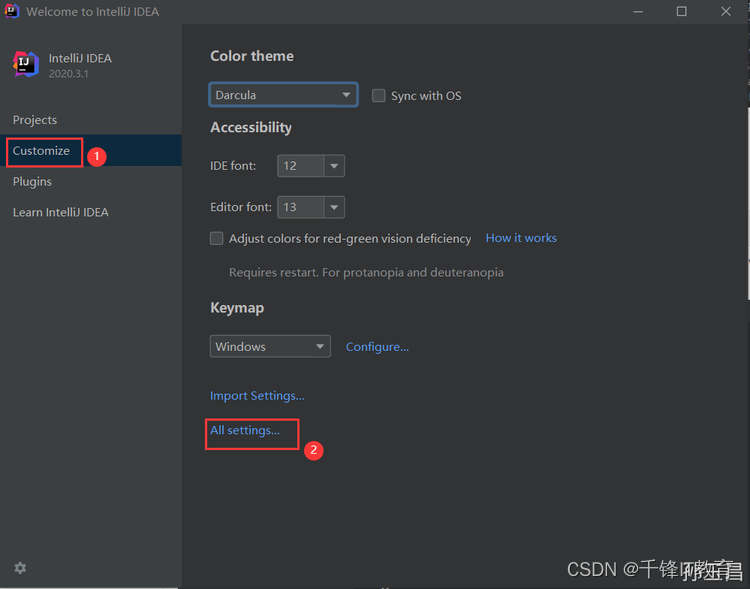Click the Editor font value field
Image resolution: width=750 pixels, height=589 pixels.
(x=301, y=207)
